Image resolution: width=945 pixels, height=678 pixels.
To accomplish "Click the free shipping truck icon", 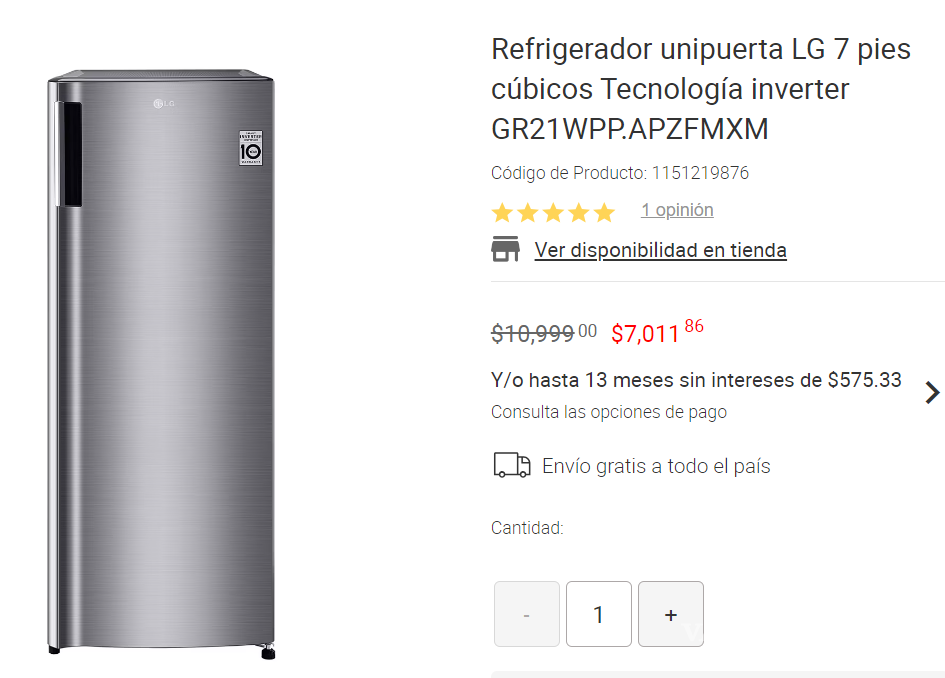I will (511, 465).
